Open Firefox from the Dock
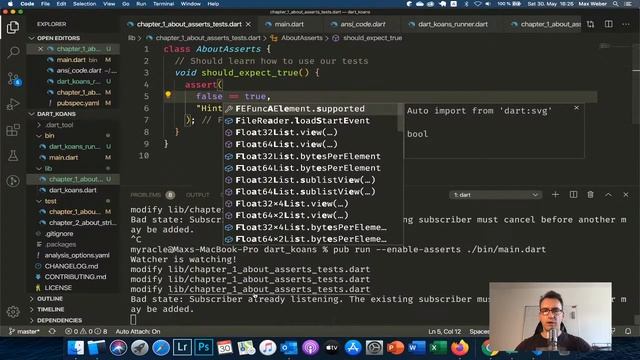Viewport: 640px width, 360px height. 459,347
